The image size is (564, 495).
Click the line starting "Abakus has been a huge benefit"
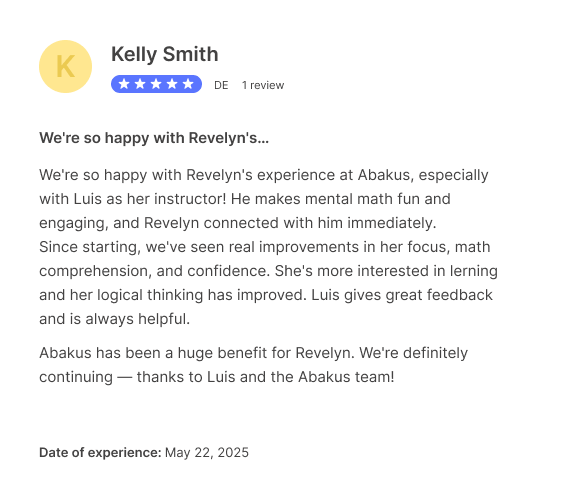pos(254,353)
